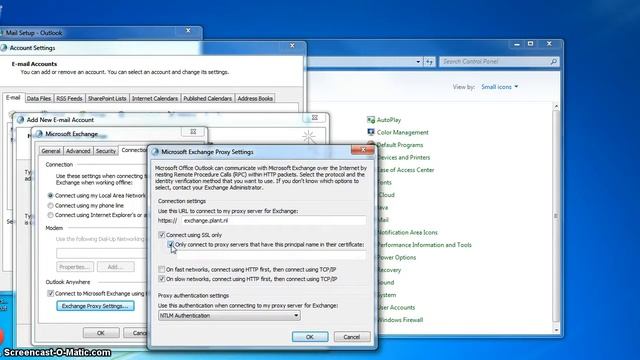This screenshot has width=640, height=360.
Task: Open the NTLM Authentication dropdown
Action: point(229,316)
